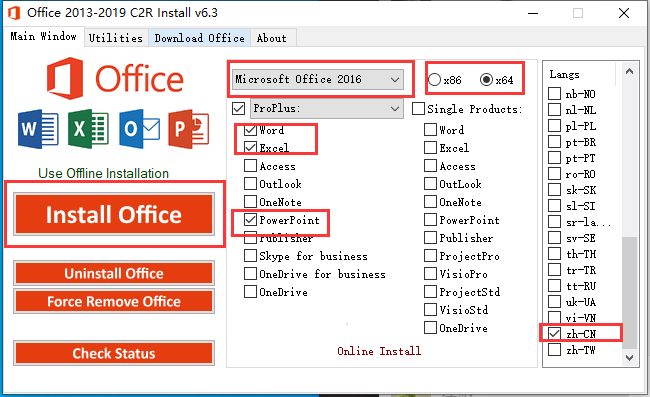Viewport: 650px width, 397px height.
Task: Click the orange PowerPoint app icon
Action: [x=189, y=129]
